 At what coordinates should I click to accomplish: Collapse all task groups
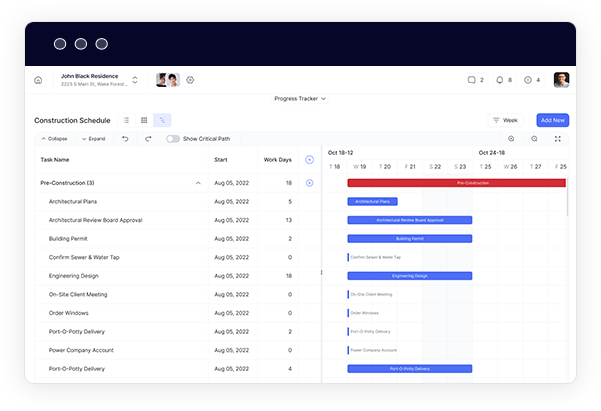pyautogui.click(x=54, y=139)
